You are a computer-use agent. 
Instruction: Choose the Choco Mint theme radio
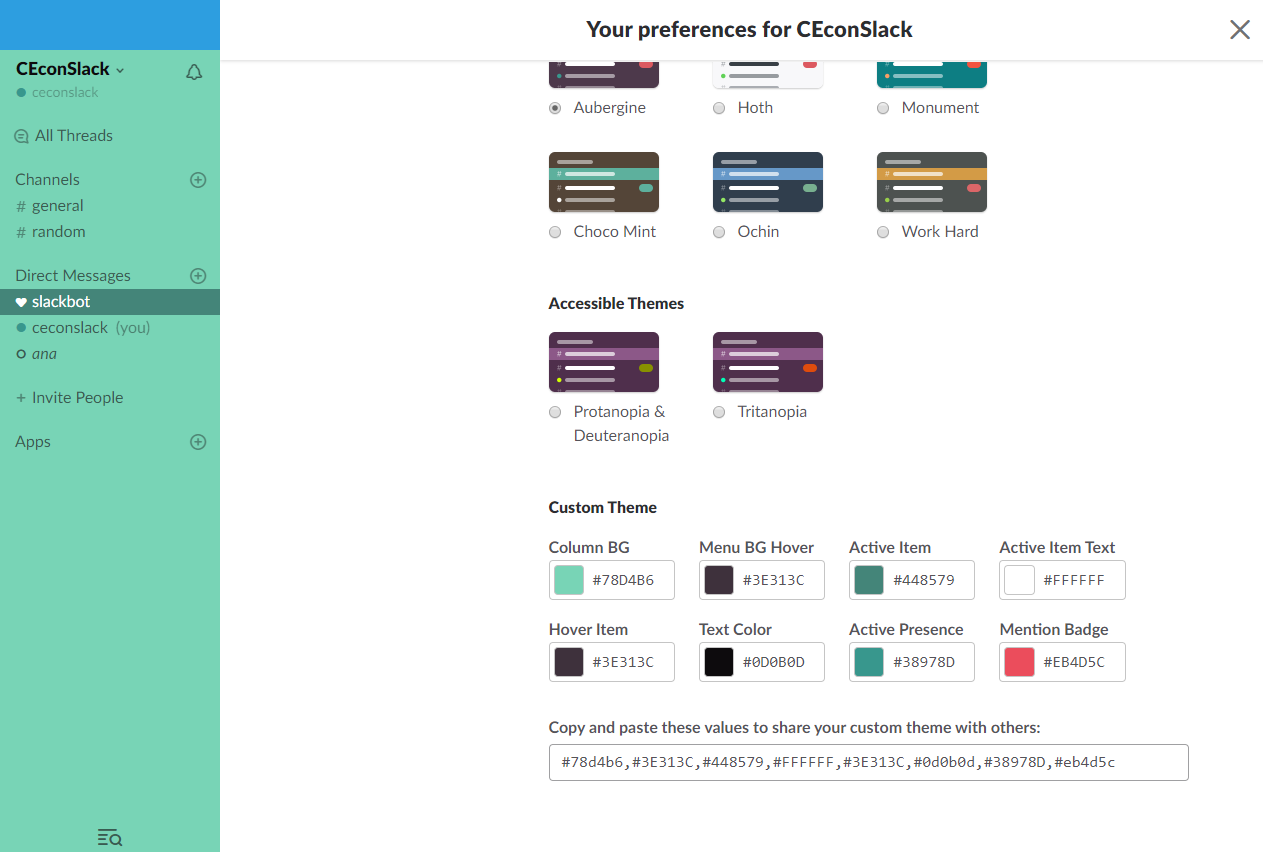(555, 232)
